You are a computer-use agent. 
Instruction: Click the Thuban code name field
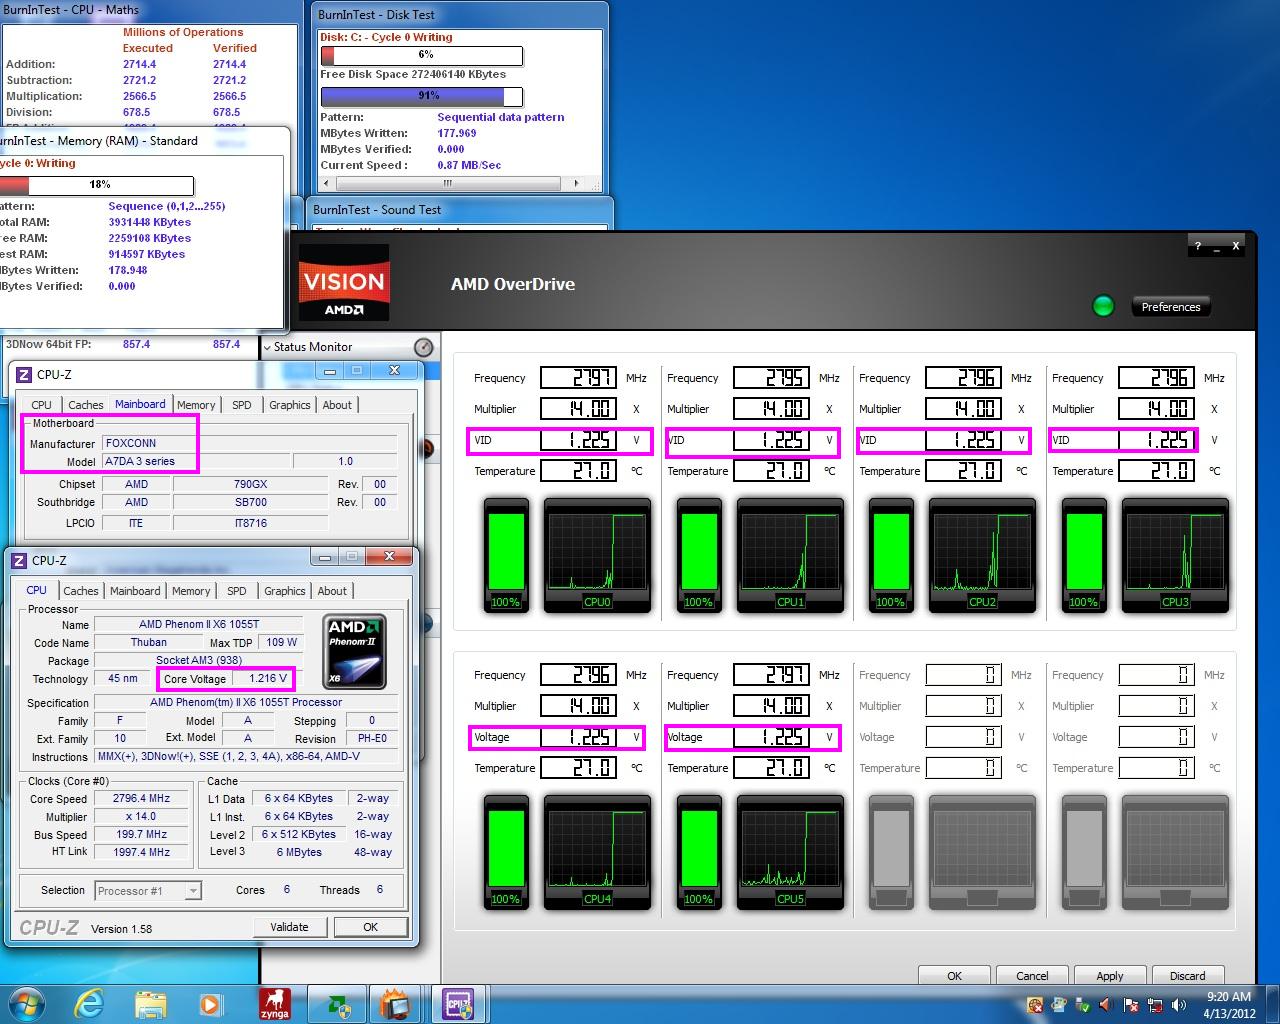pyautogui.click(x=149, y=643)
